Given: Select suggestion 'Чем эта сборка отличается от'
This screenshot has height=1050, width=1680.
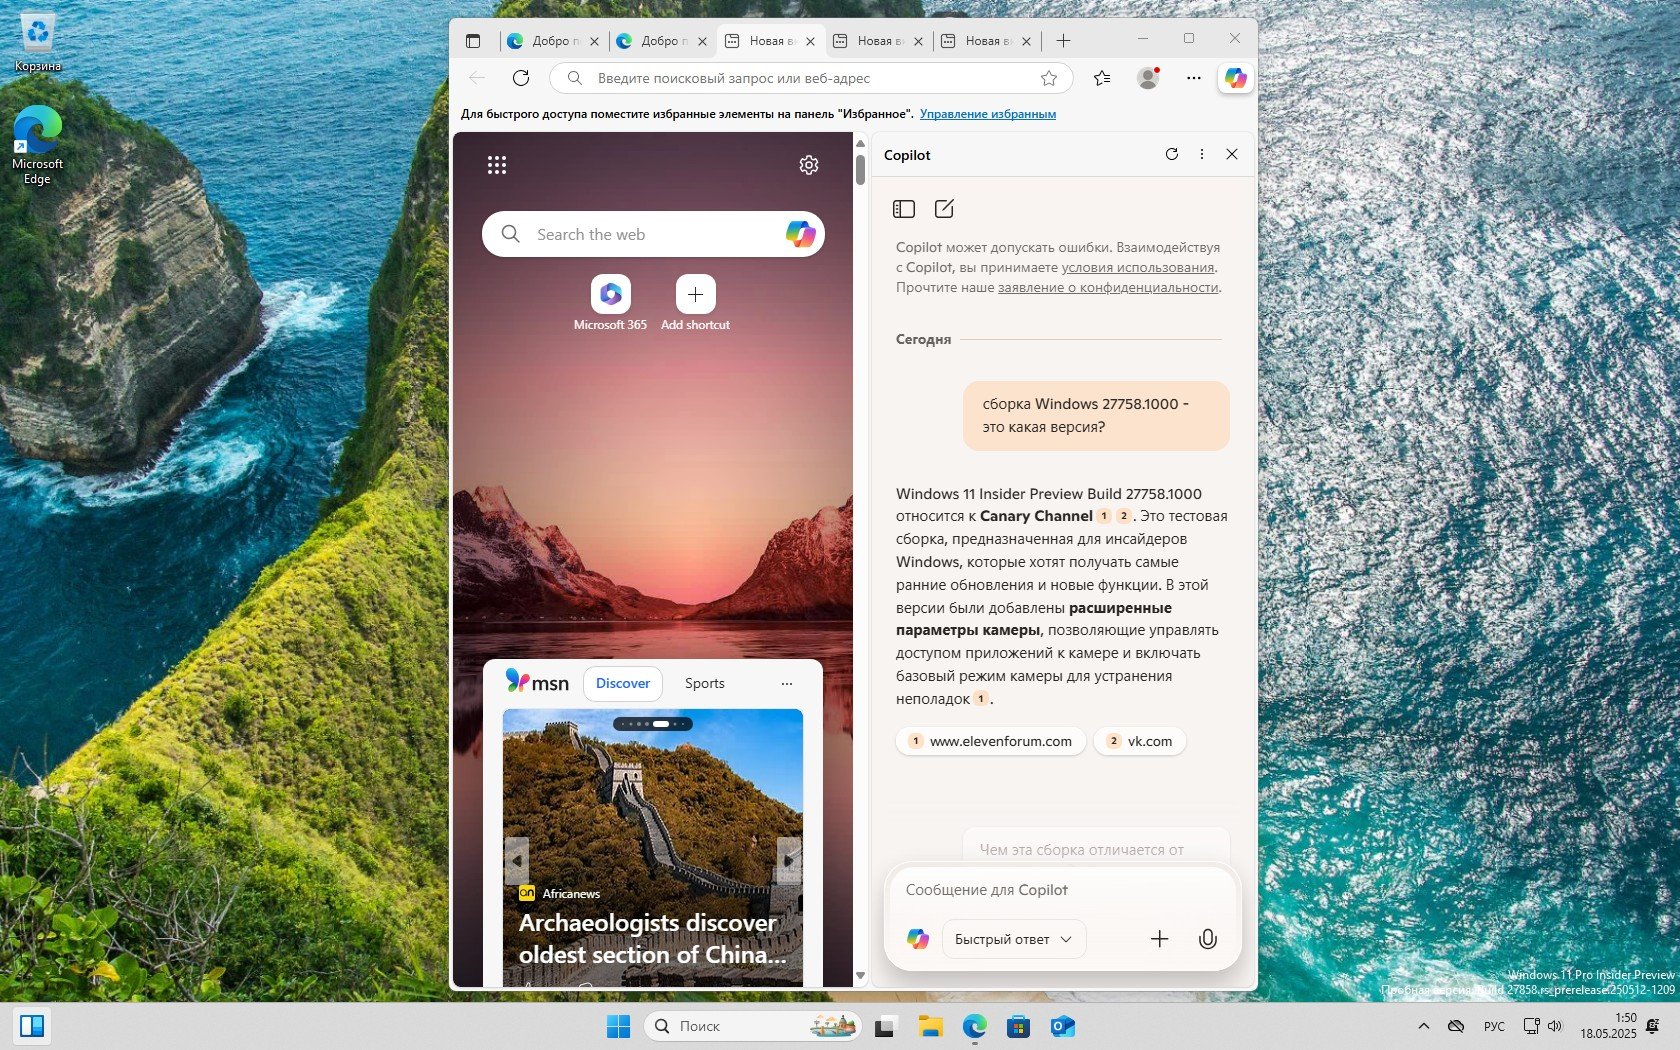Looking at the screenshot, I should point(1096,846).
